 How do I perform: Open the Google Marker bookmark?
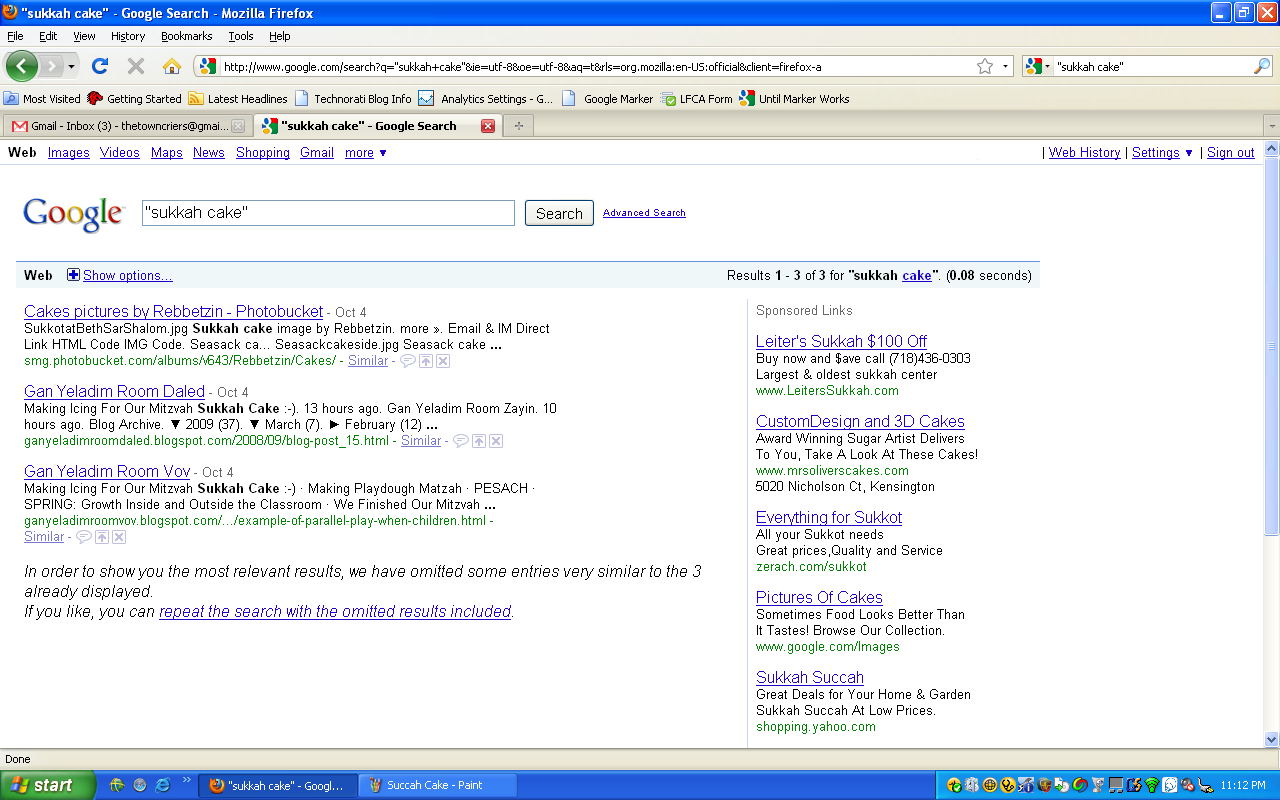(608, 99)
